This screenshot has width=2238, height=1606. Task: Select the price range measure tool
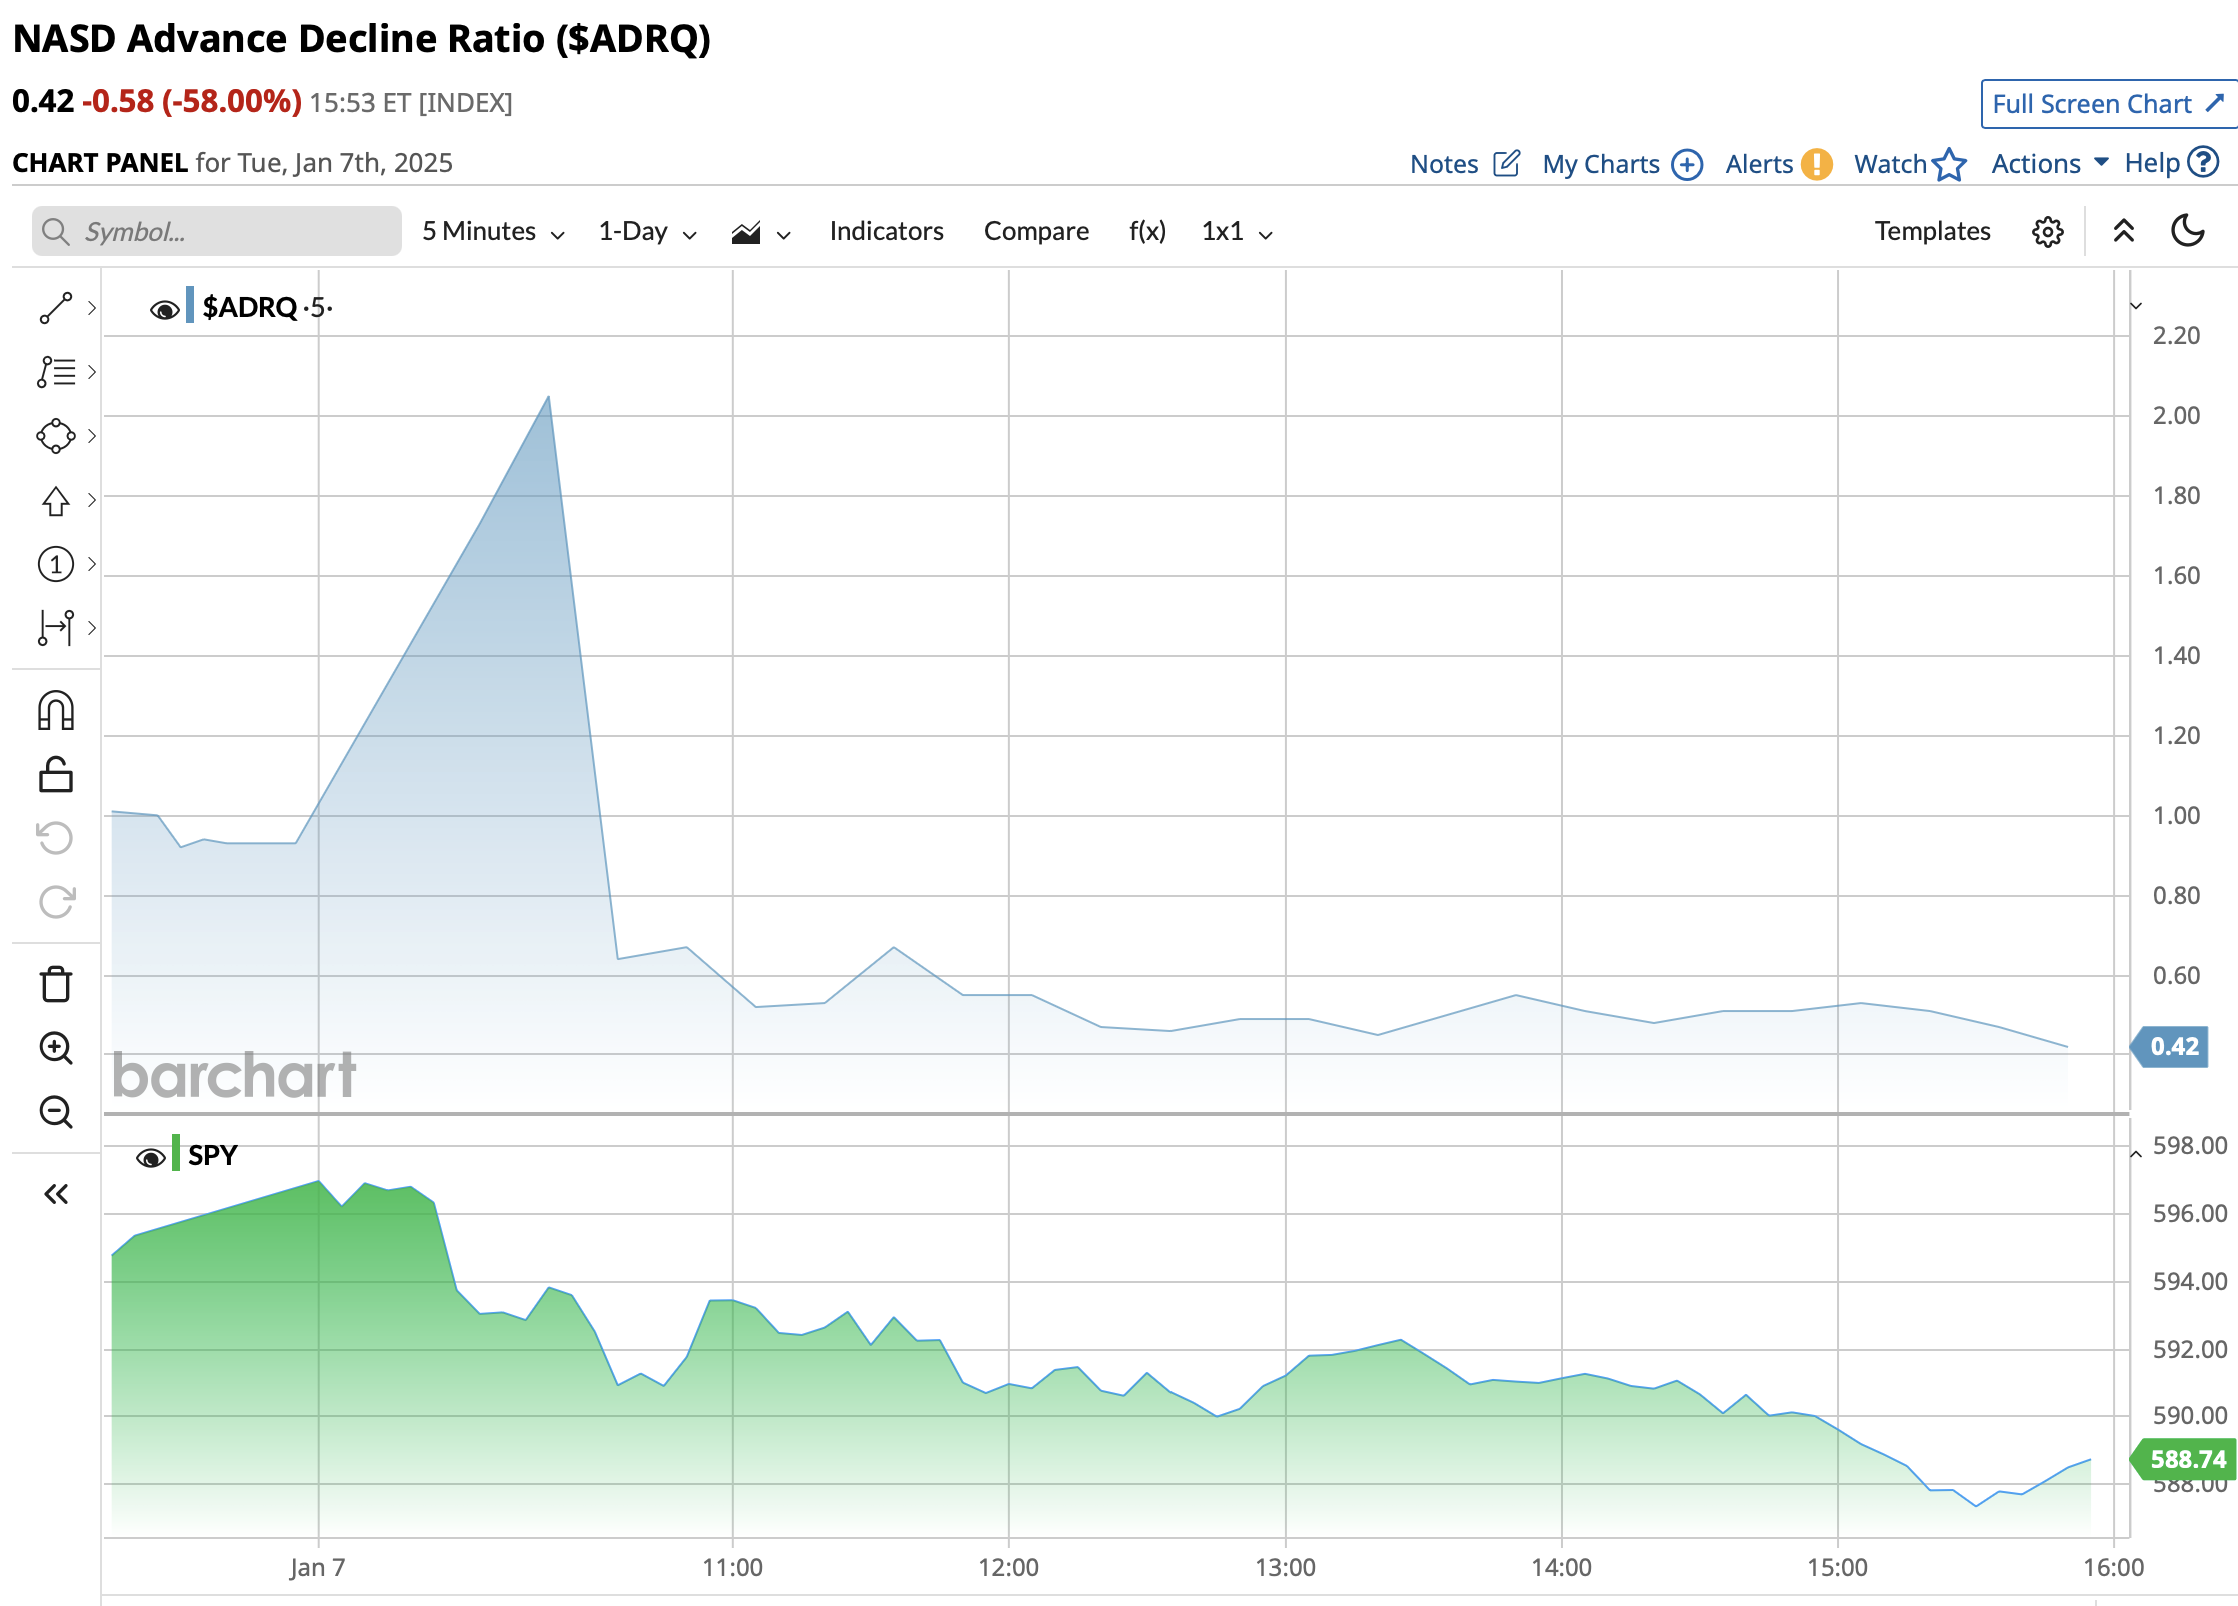(56, 628)
